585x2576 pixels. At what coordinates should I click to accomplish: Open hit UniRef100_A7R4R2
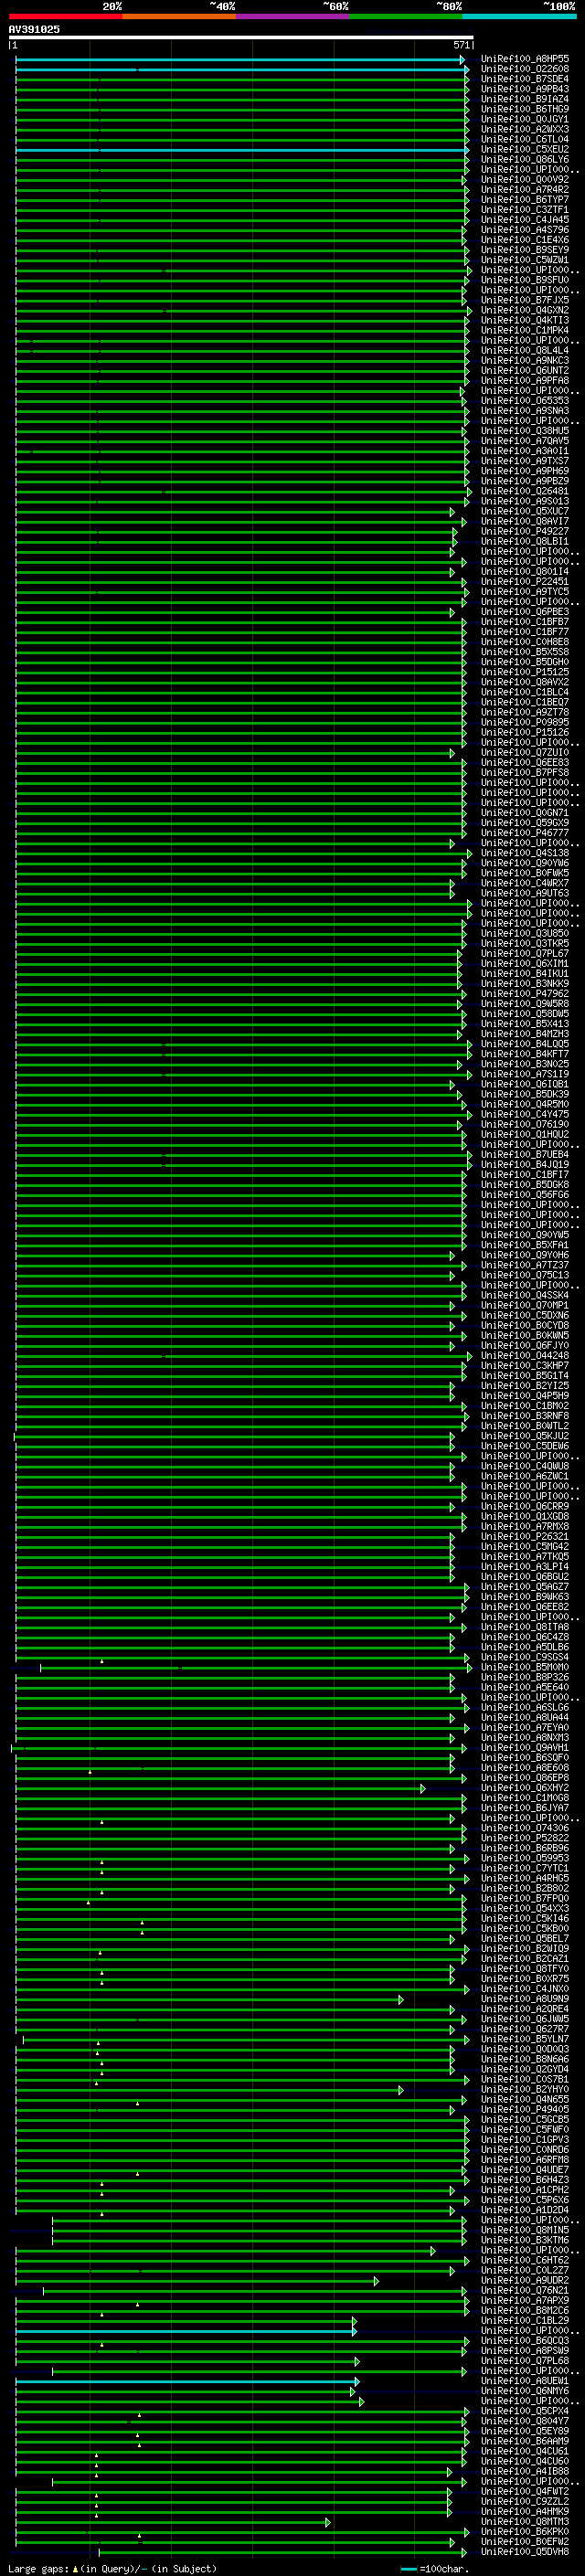pos(525,189)
